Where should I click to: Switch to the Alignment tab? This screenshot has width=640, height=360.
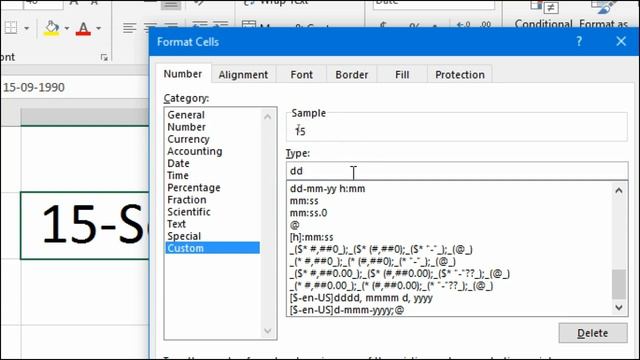point(243,75)
